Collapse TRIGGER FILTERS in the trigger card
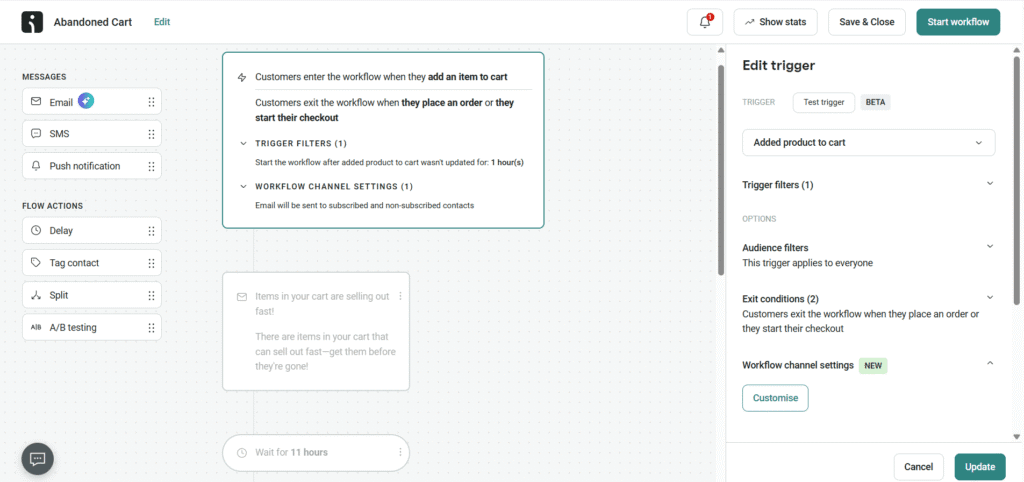 coord(243,143)
